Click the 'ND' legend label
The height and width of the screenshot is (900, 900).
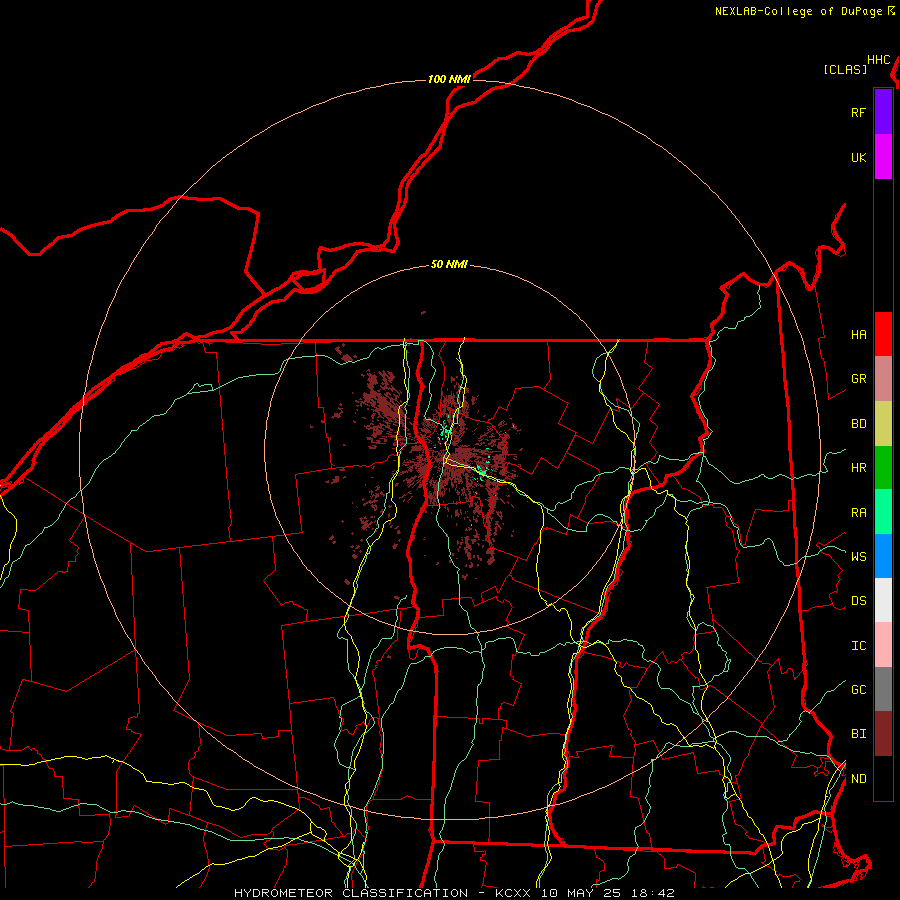click(858, 778)
